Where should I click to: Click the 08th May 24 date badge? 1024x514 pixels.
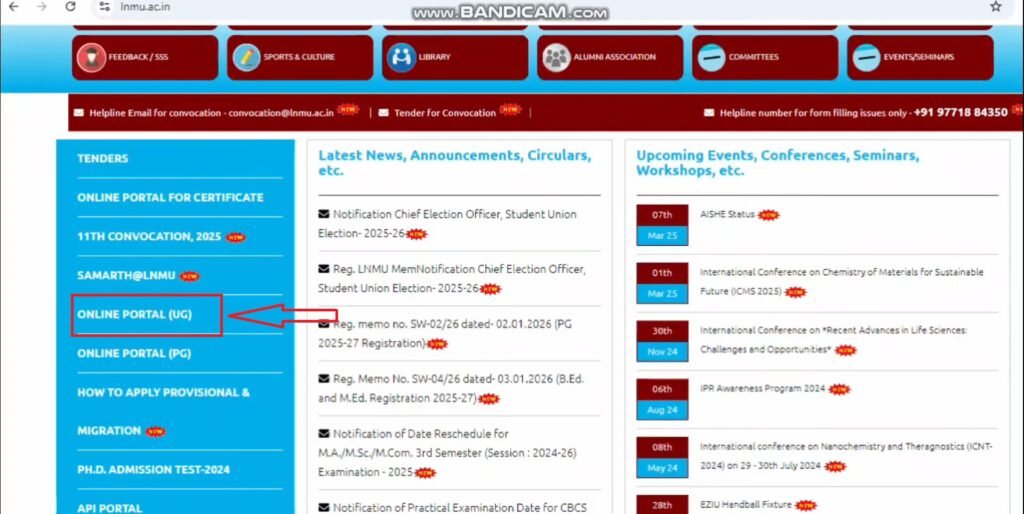point(662,457)
